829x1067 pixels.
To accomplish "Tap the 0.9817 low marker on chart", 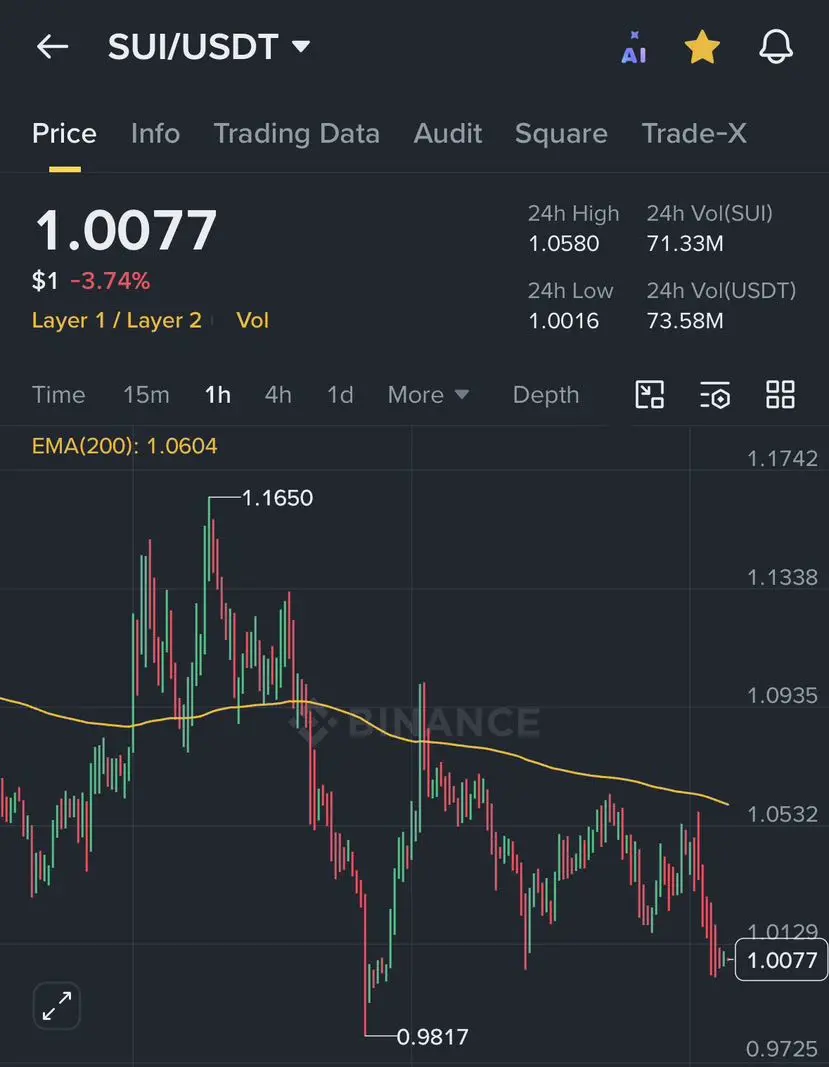I will point(432,1036).
